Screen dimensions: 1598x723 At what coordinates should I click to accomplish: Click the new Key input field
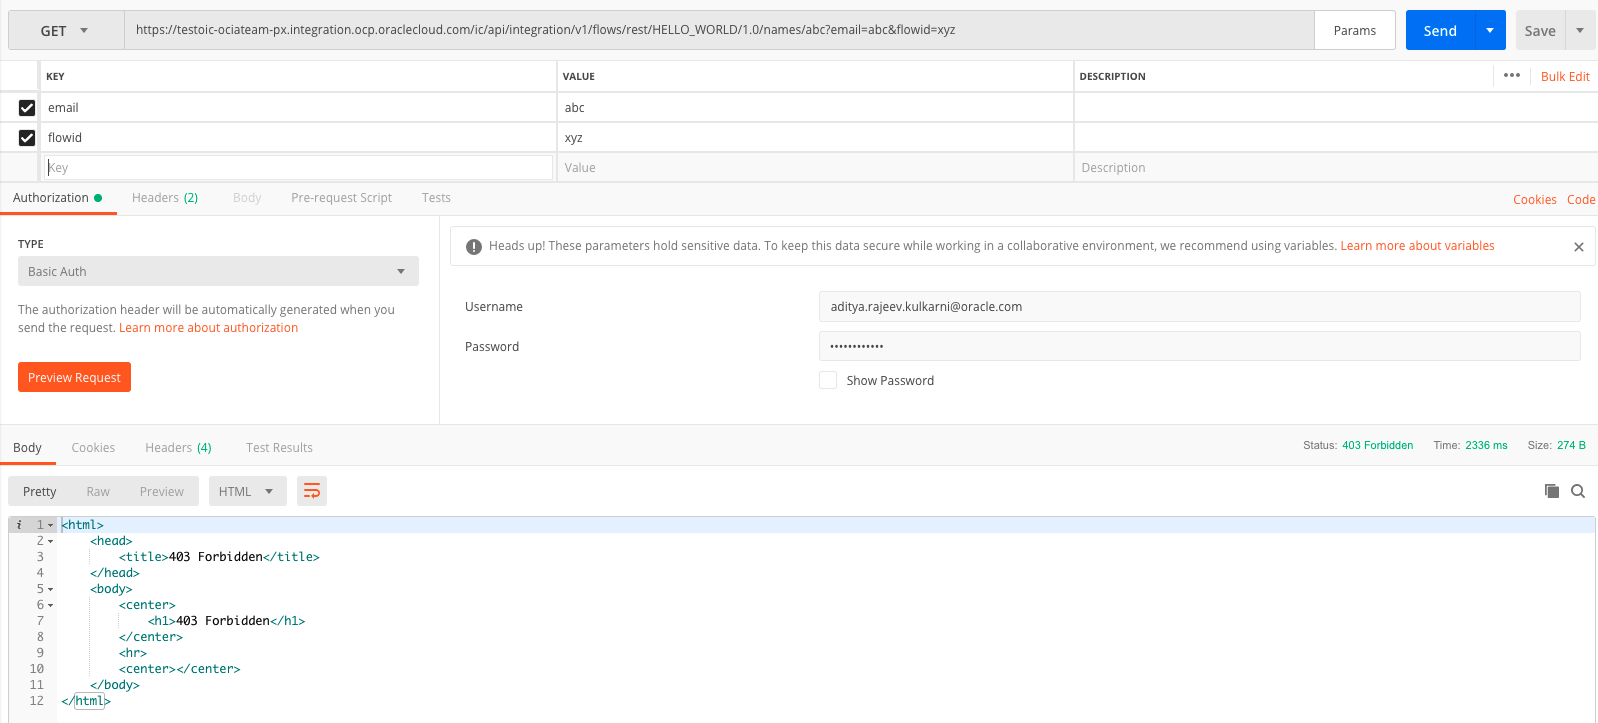click(x=298, y=168)
